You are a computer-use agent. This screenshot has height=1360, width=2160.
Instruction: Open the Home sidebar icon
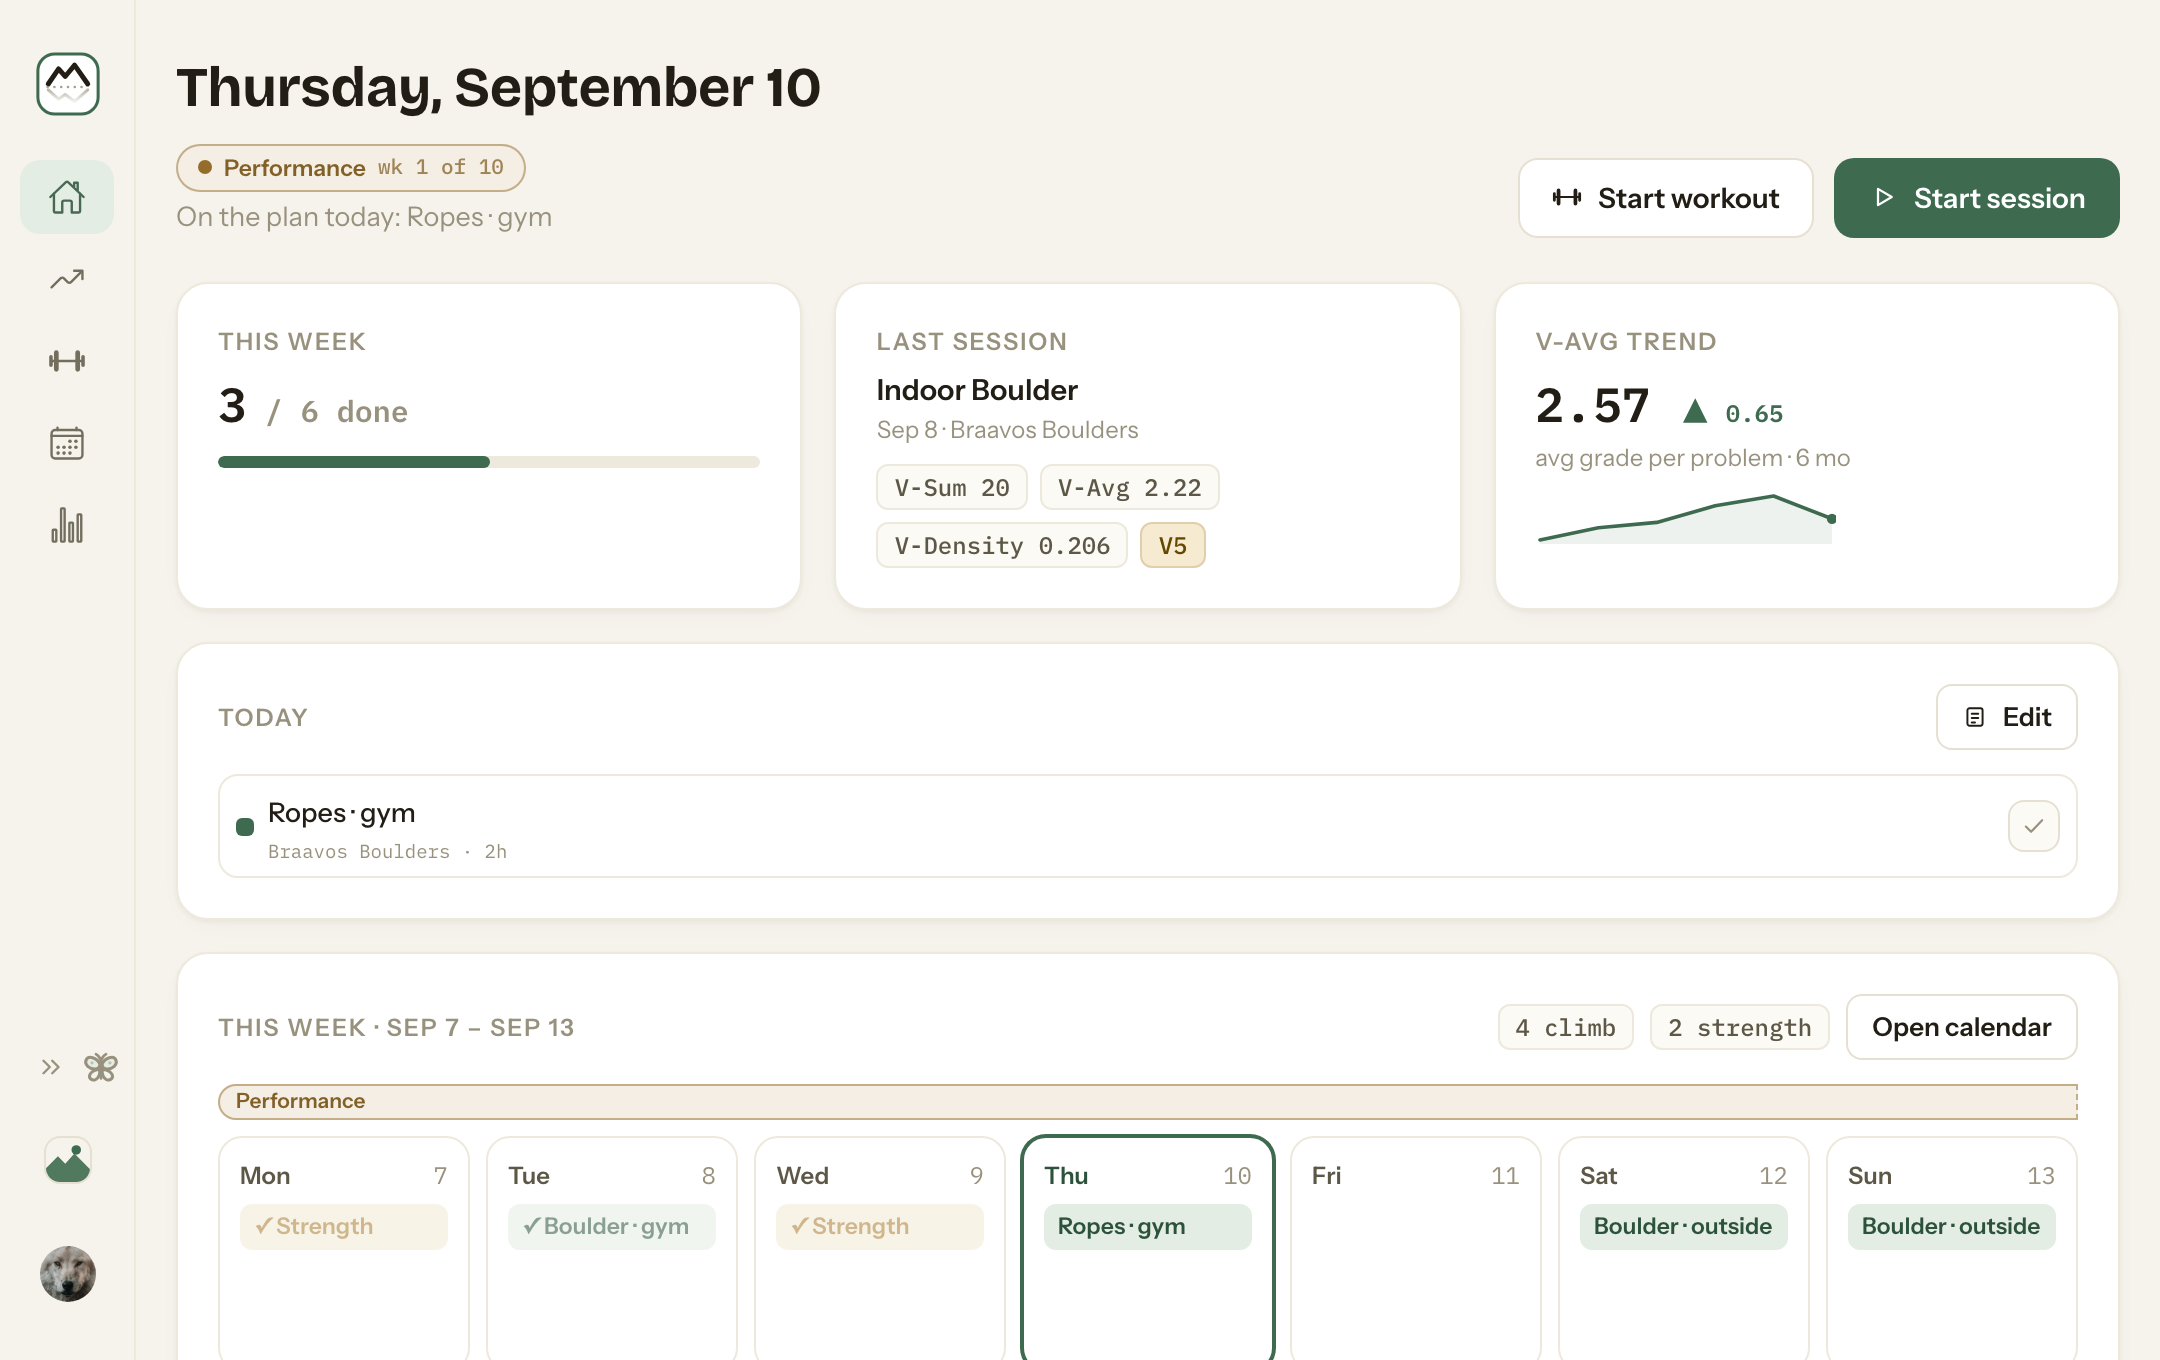click(x=67, y=197)
